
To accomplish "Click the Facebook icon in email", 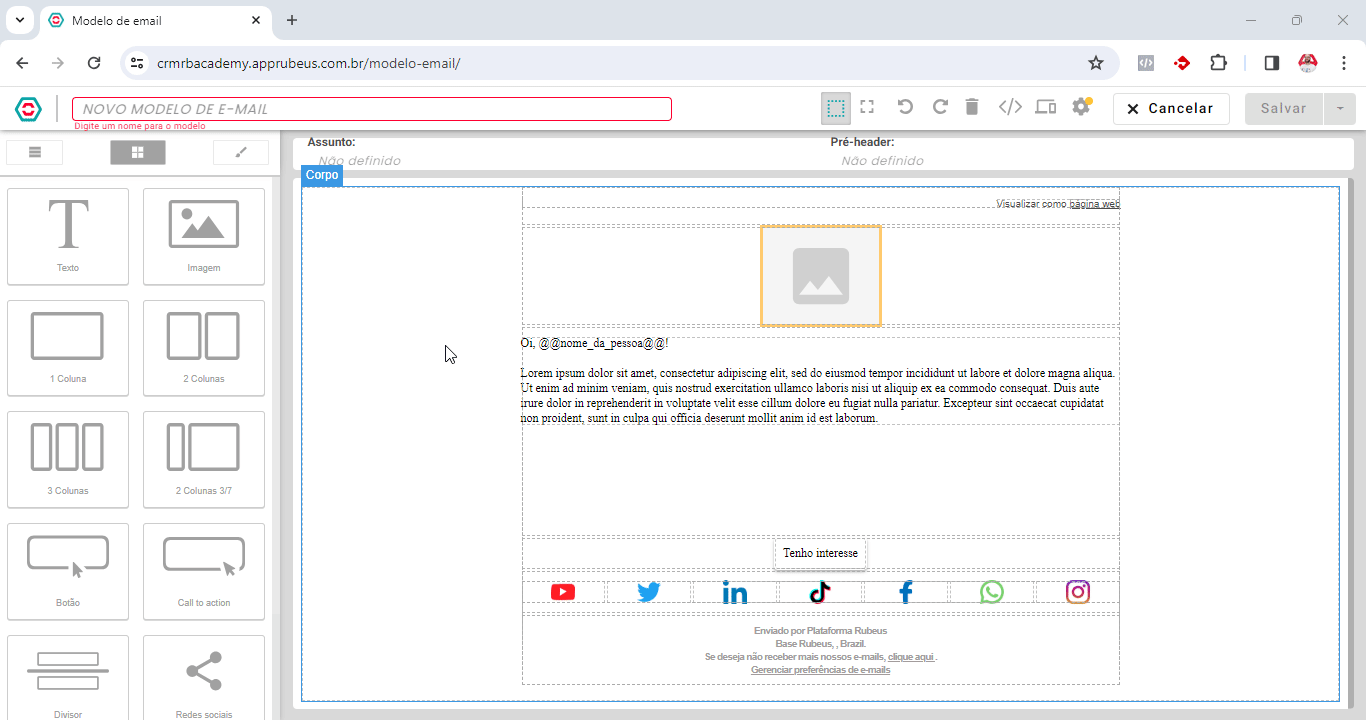I will pos(906,592).
